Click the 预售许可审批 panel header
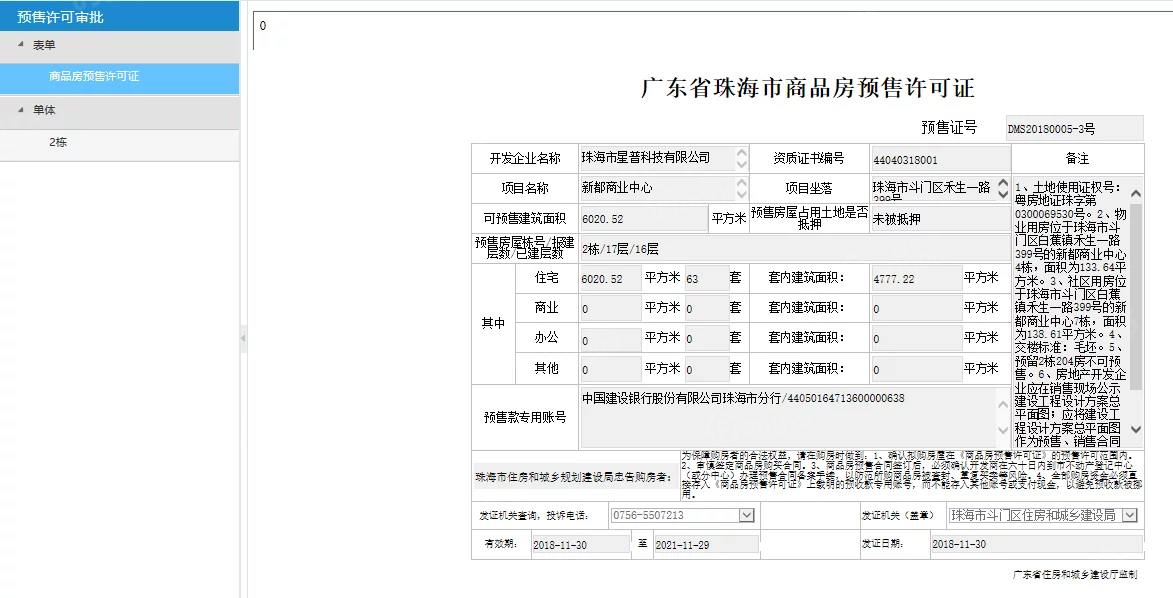This screenshot has height=598, width=1173. pyautogui.click(x=120, y=16)
